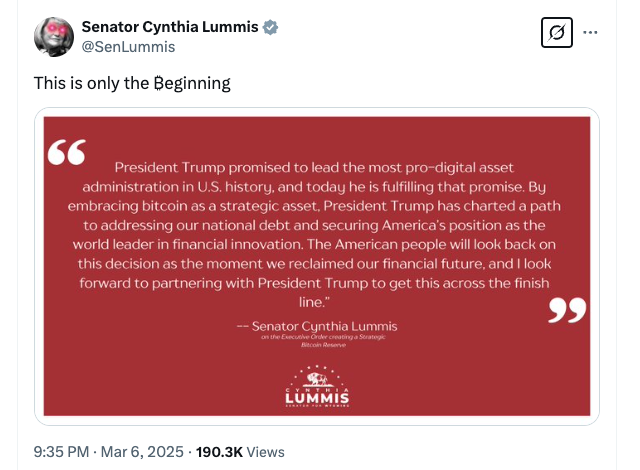
Task: Open the red quote image card
Action: coord(316,265)
